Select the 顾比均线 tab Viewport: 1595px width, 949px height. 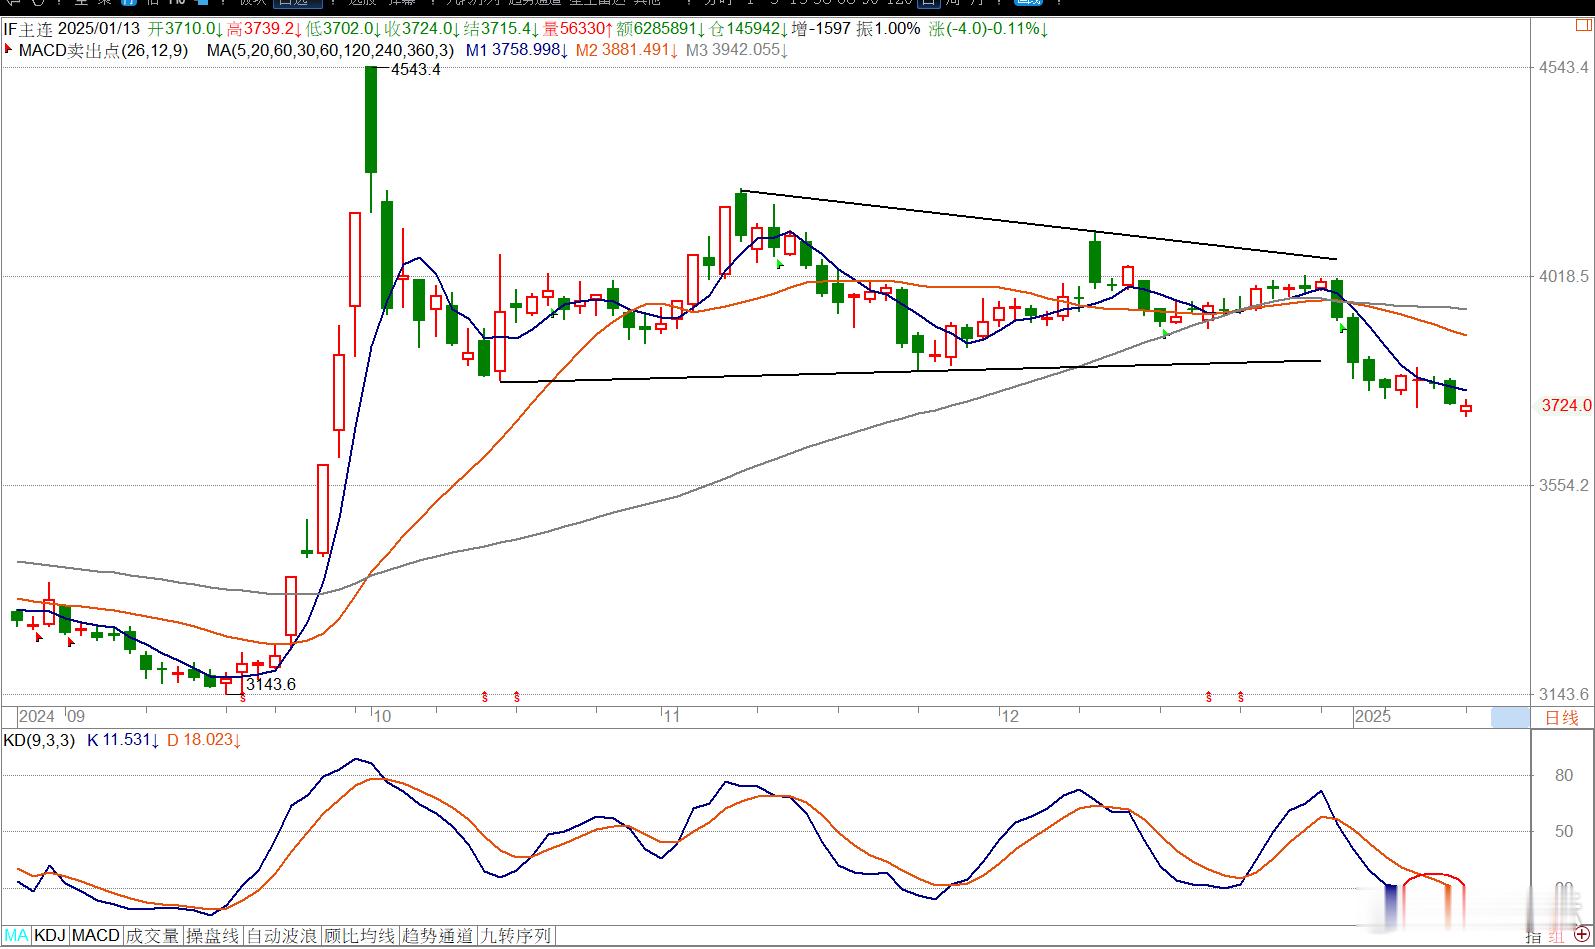[360, 936]
